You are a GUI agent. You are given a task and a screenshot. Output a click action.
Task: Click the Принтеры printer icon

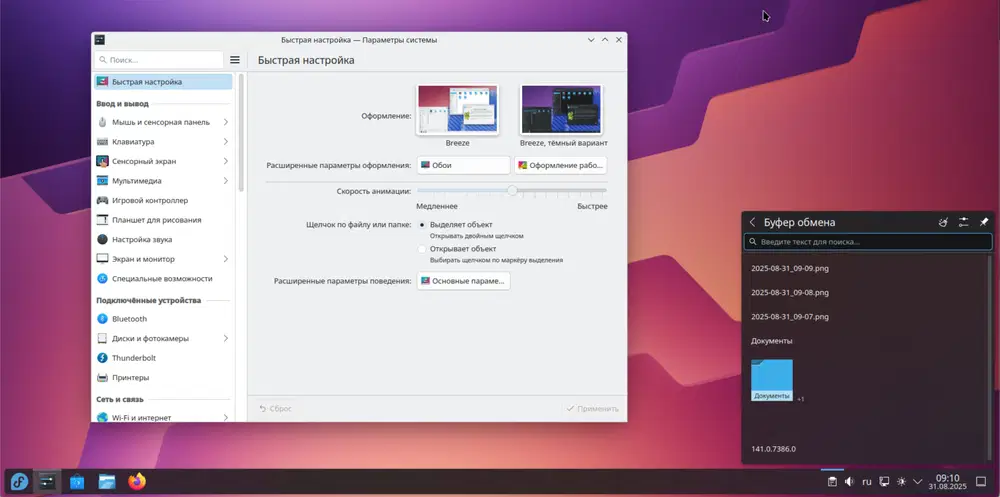102,378
